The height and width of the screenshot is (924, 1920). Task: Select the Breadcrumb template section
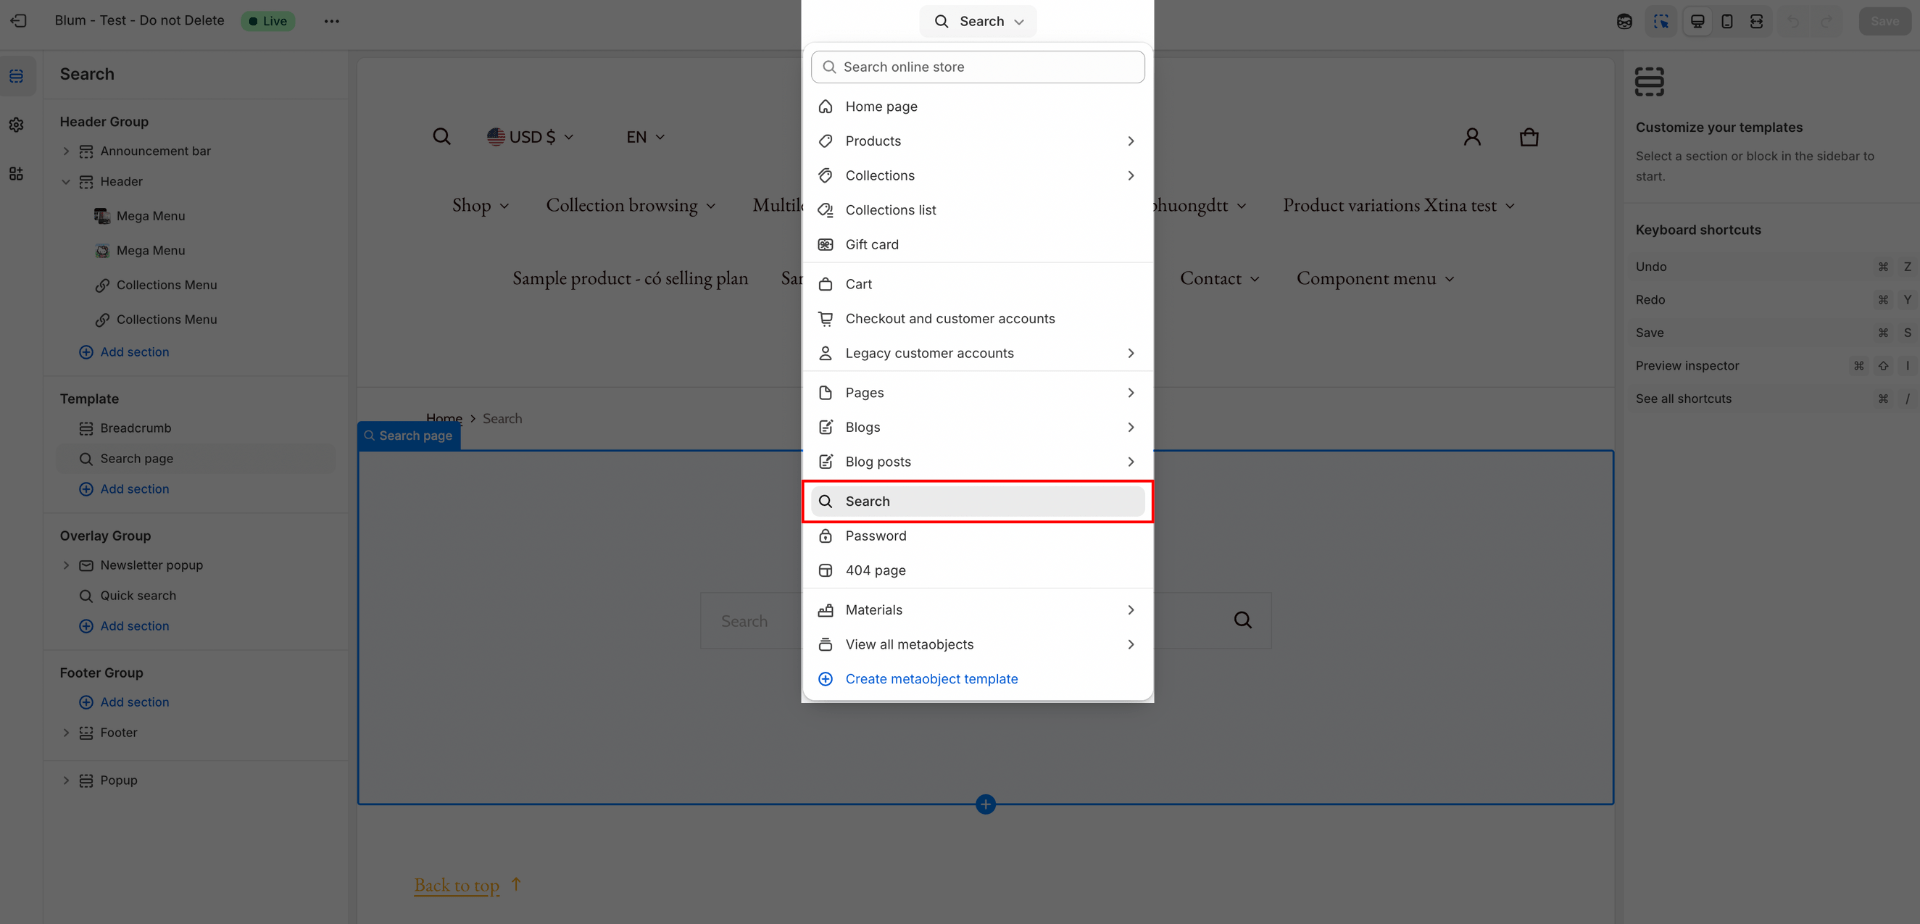(135, 428)
